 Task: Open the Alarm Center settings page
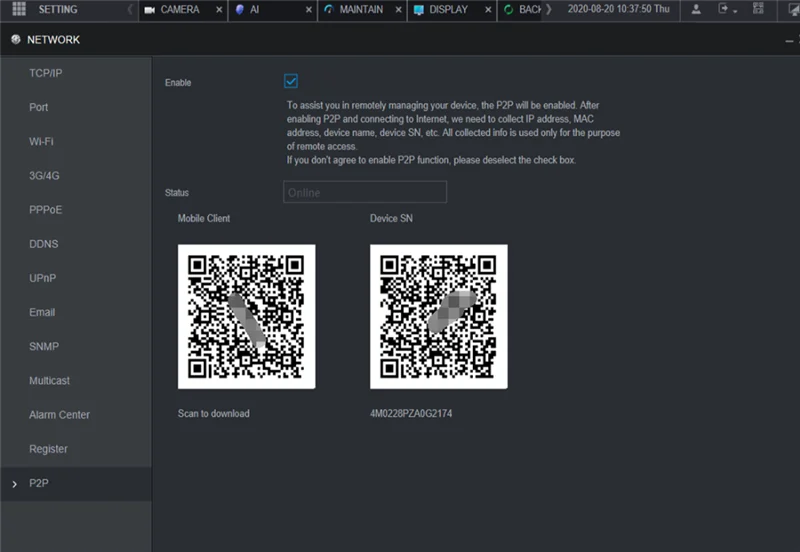tap(76, 415)
